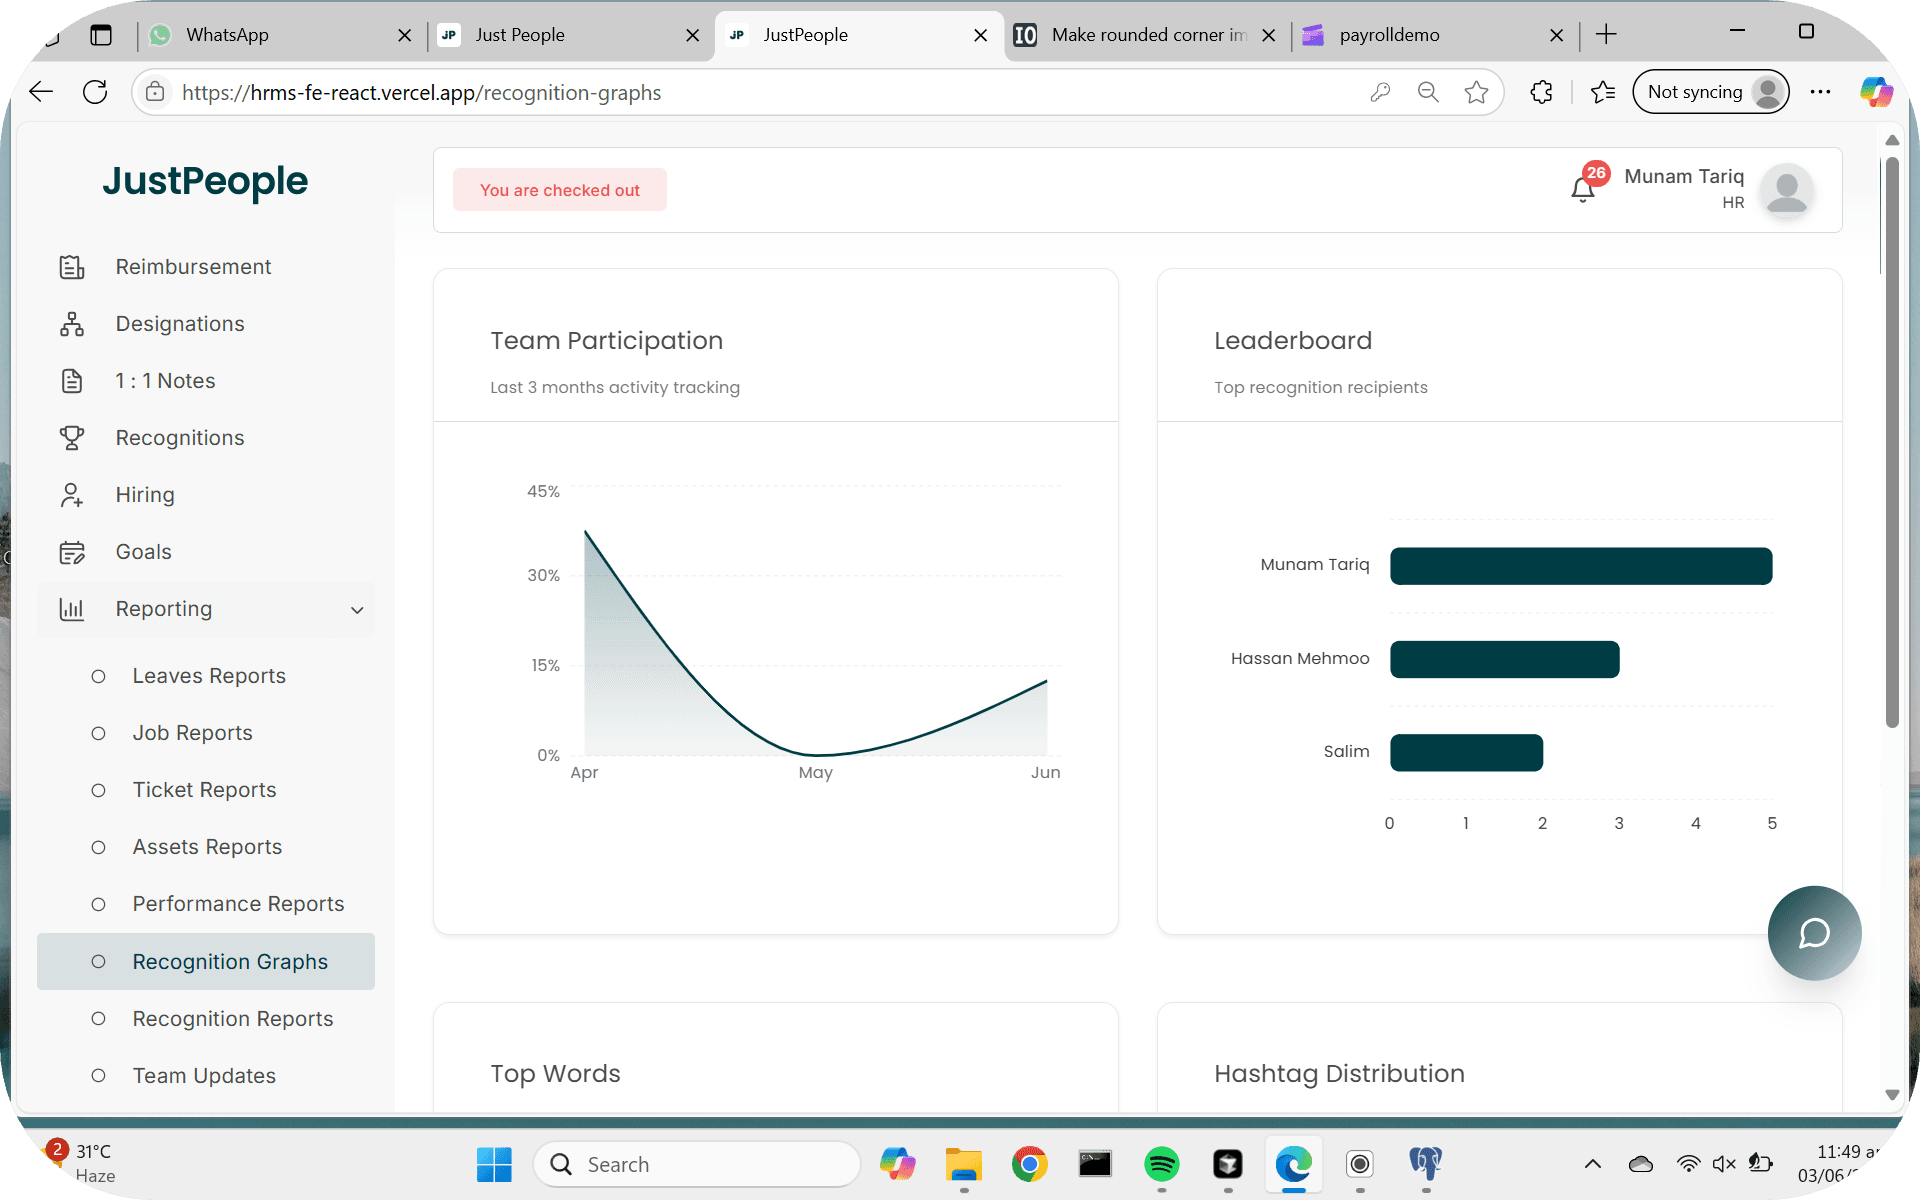Click the notification bell icon
Screen dimensions: 1920x1200
[x=1582, y=189]
